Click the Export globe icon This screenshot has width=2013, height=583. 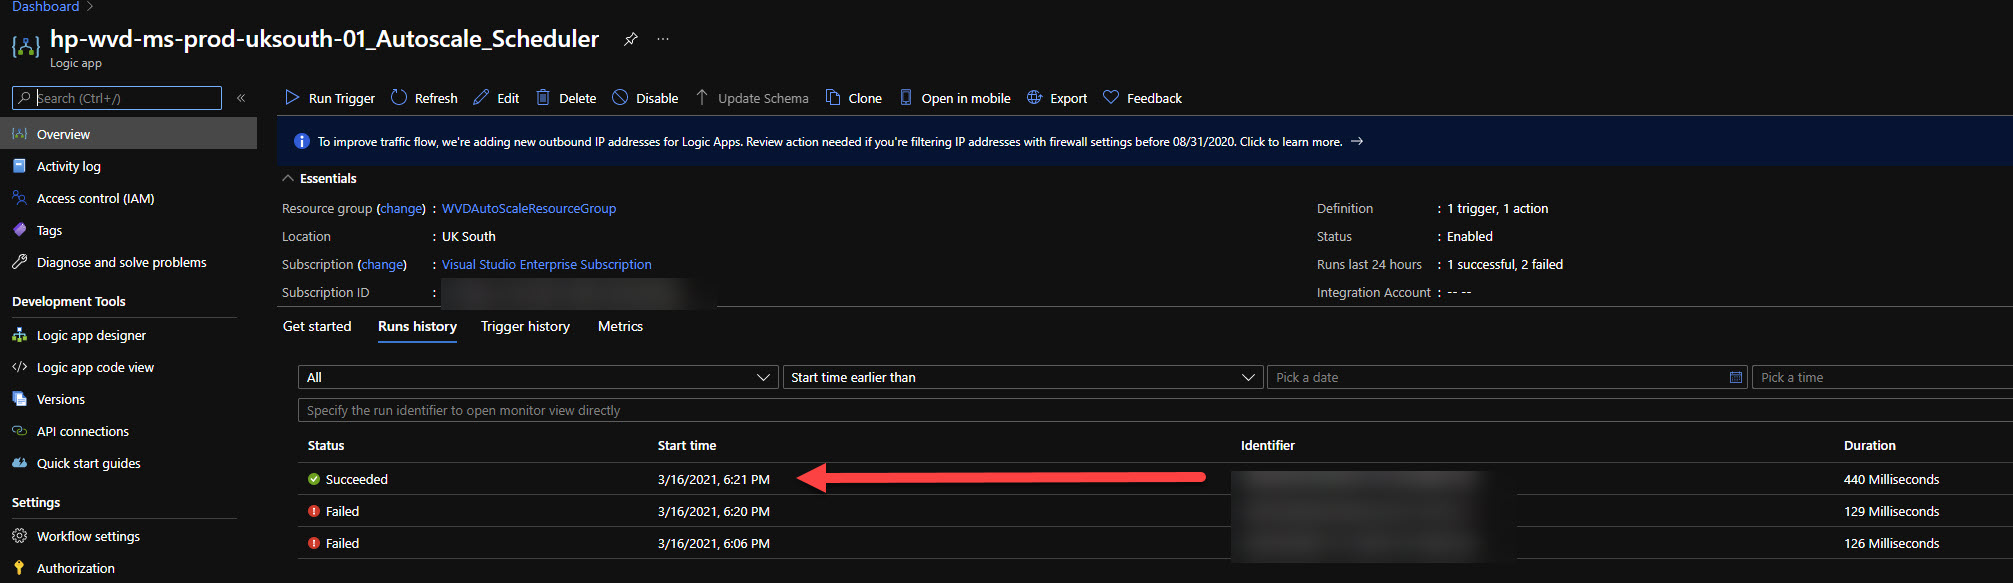[1034, 97]
